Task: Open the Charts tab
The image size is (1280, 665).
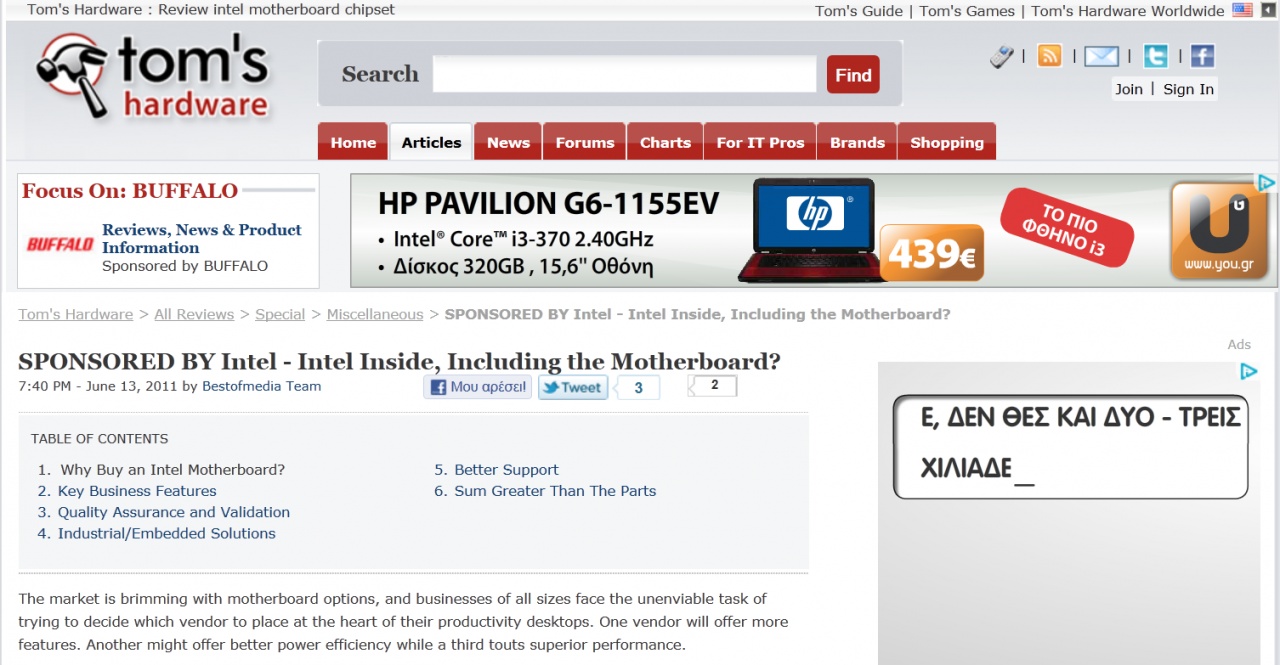Action: pos(665,142)
